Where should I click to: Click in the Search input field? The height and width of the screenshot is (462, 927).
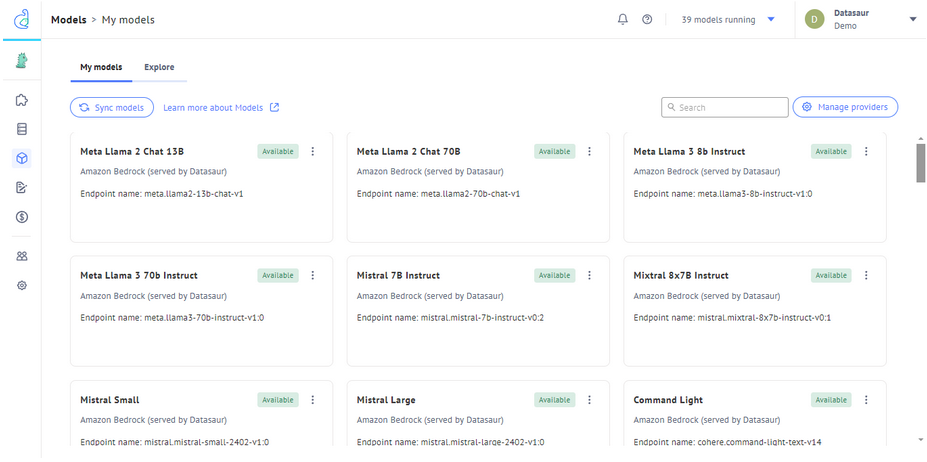tap(725, 108)
